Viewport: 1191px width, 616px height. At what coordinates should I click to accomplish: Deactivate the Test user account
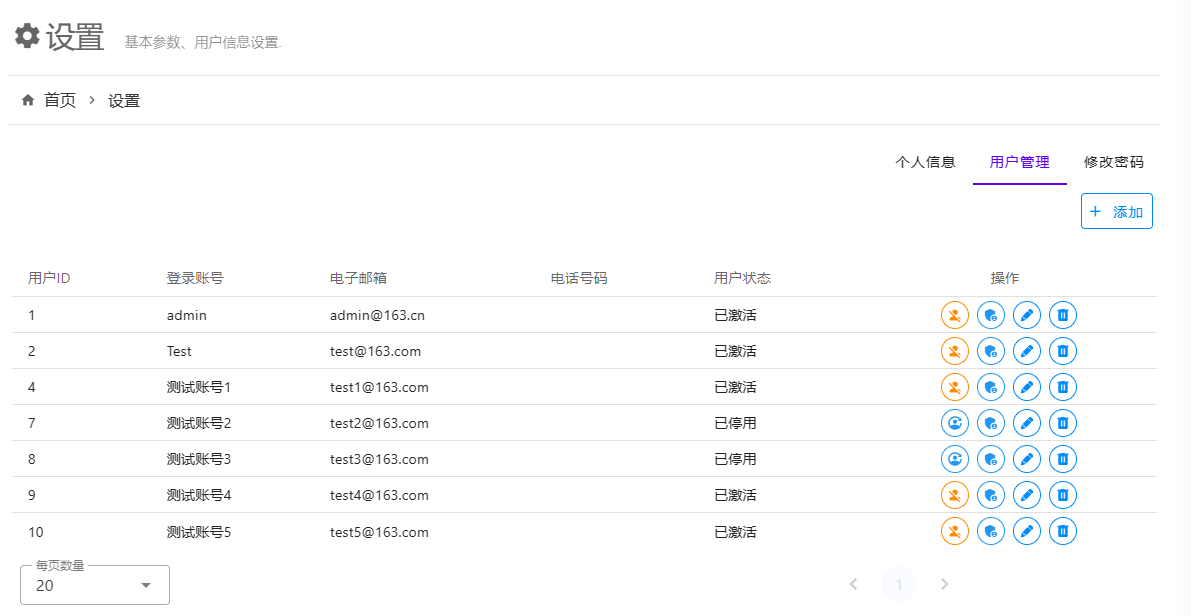(955, 351)
